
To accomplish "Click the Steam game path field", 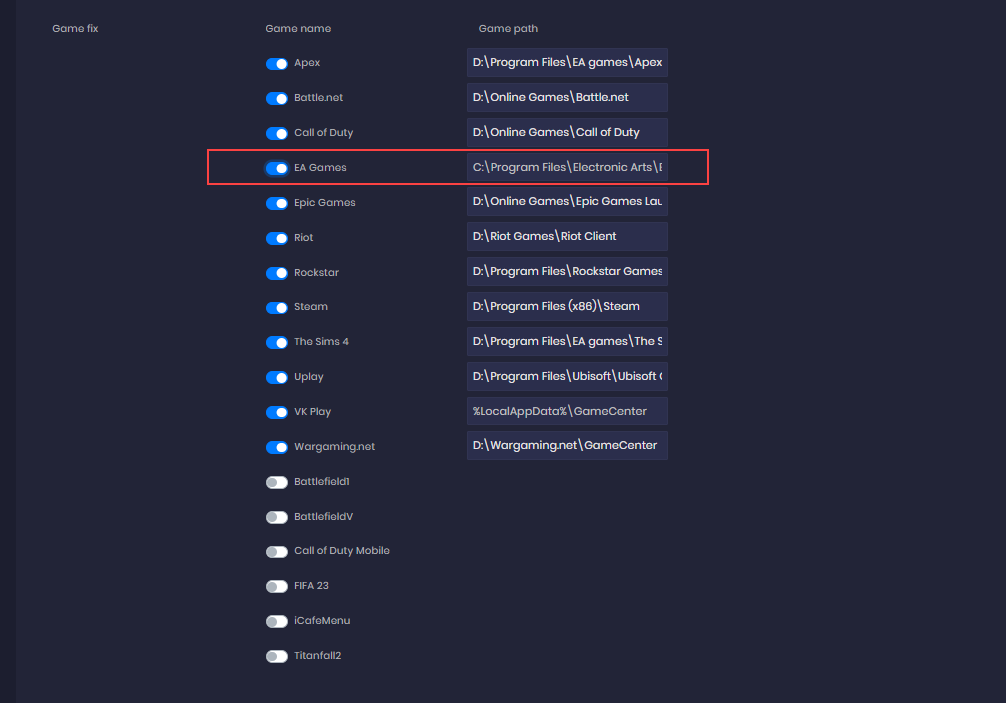I will tap(567, 306).
